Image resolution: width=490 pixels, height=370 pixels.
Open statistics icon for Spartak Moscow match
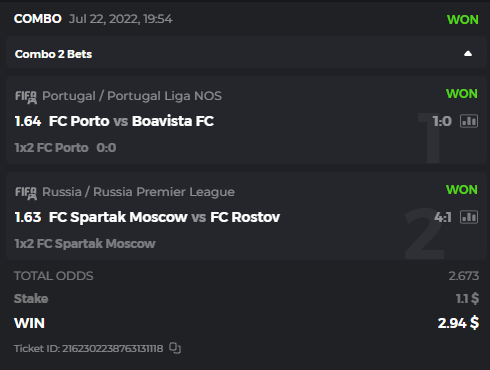coord(469,217)
